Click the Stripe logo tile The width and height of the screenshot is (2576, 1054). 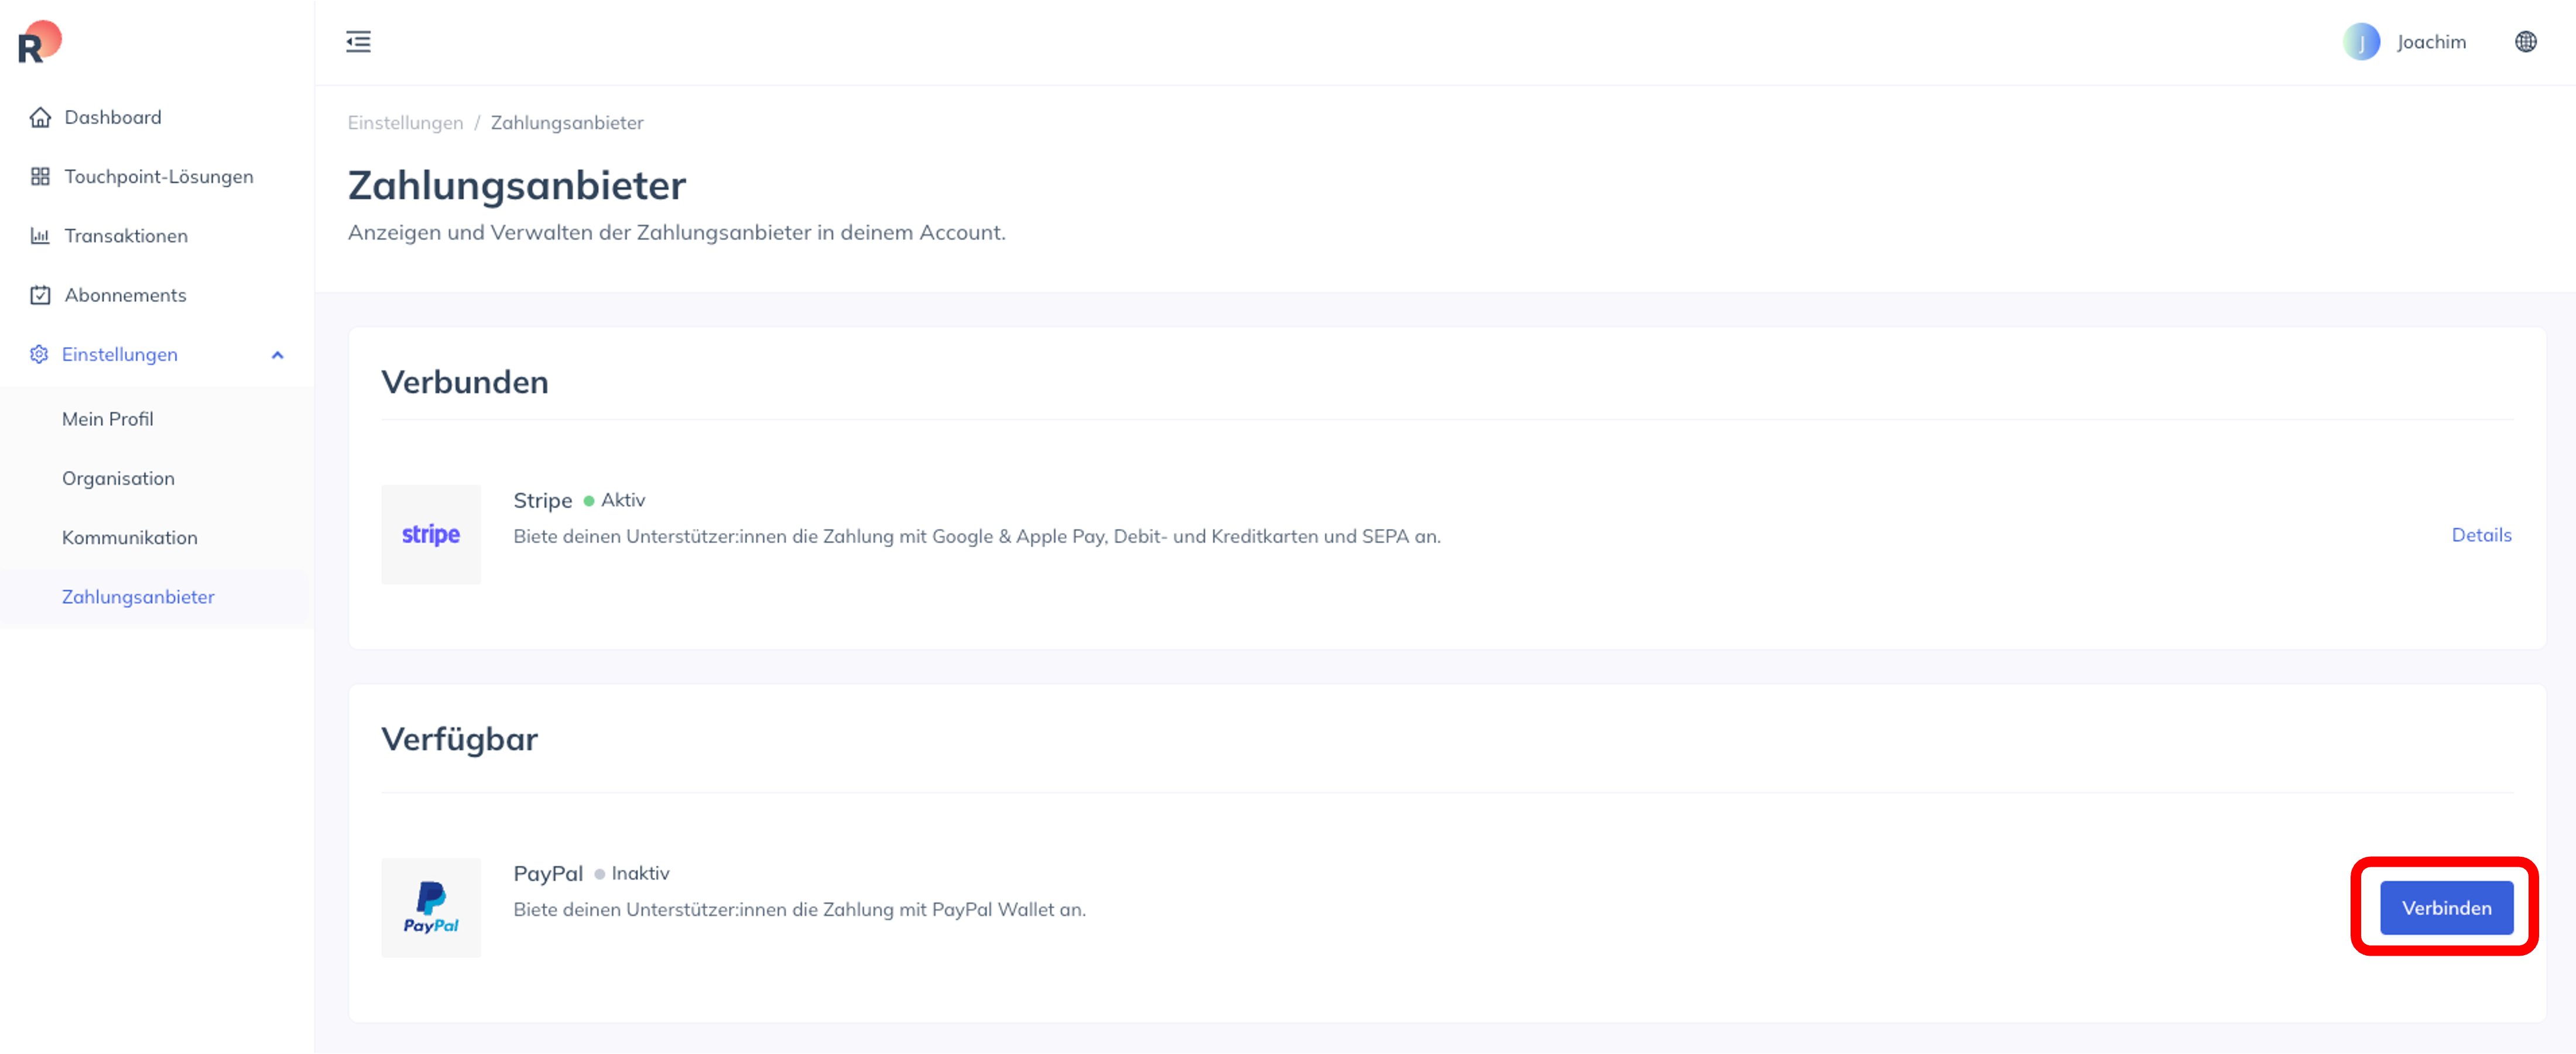(431, 534)
